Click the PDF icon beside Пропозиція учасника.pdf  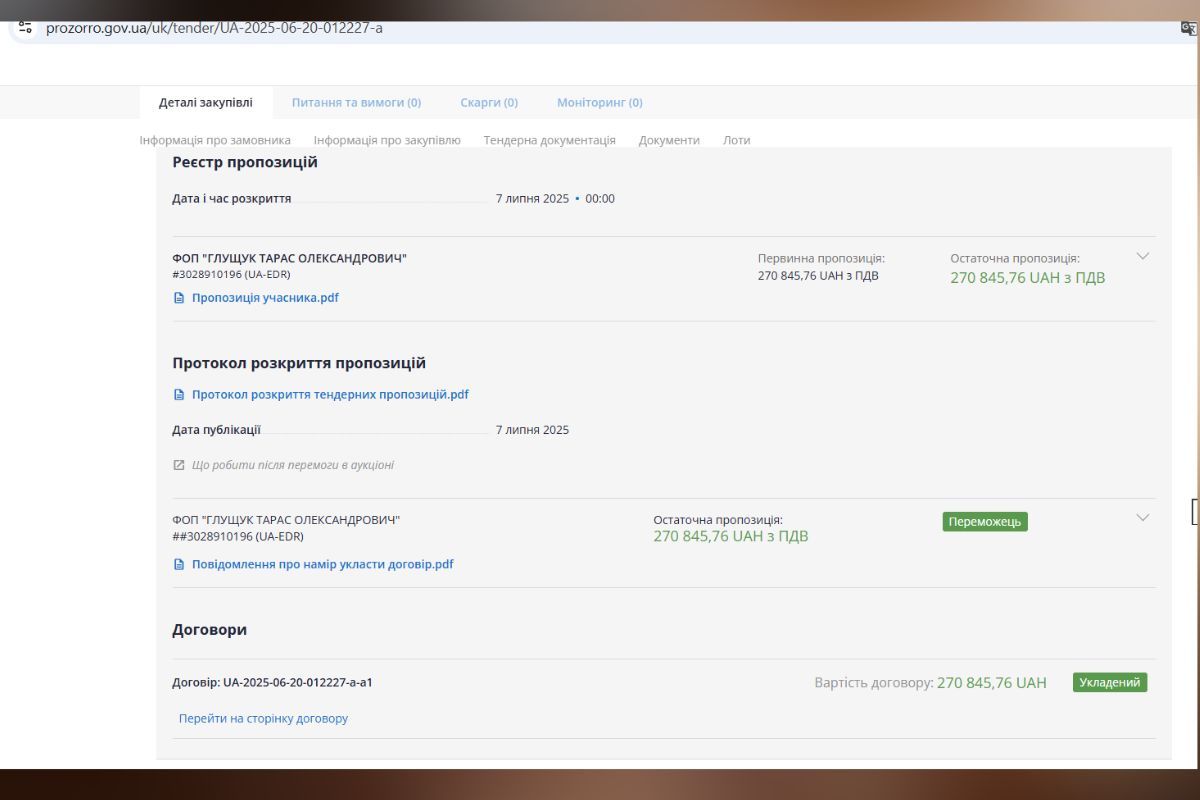179,298
